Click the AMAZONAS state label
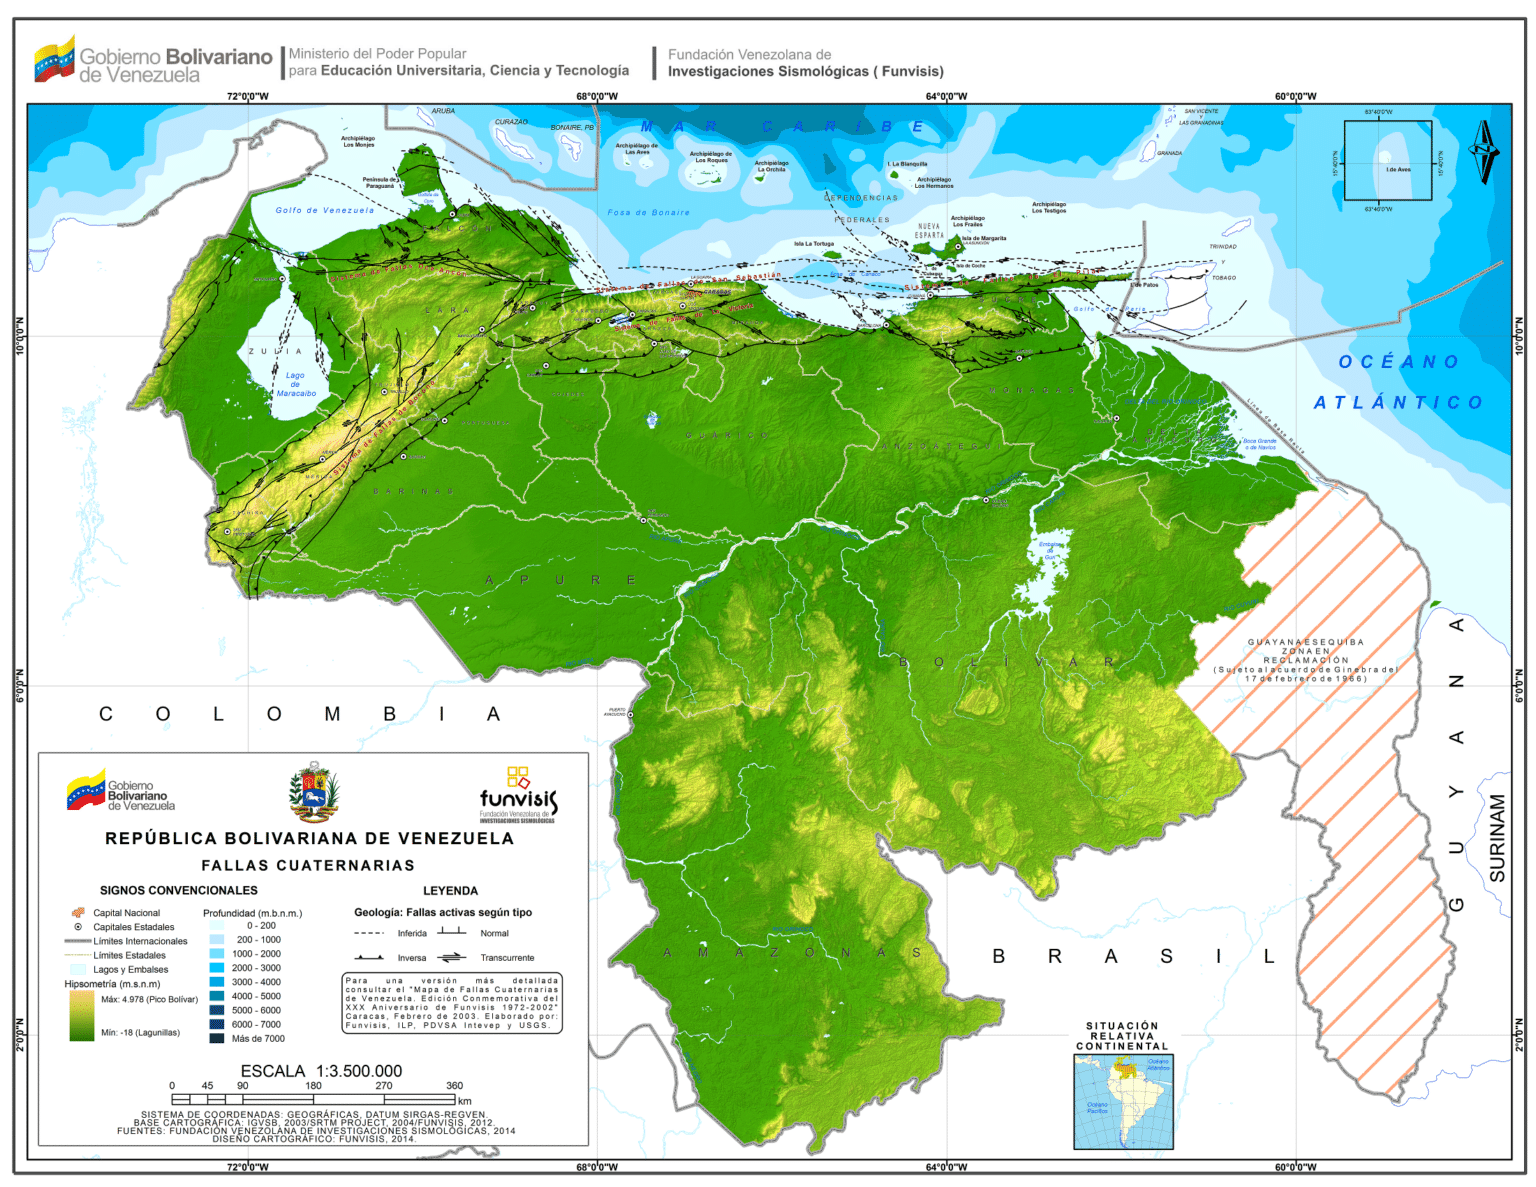The width and height of the screenshot is (1536, 1187). 792,952
